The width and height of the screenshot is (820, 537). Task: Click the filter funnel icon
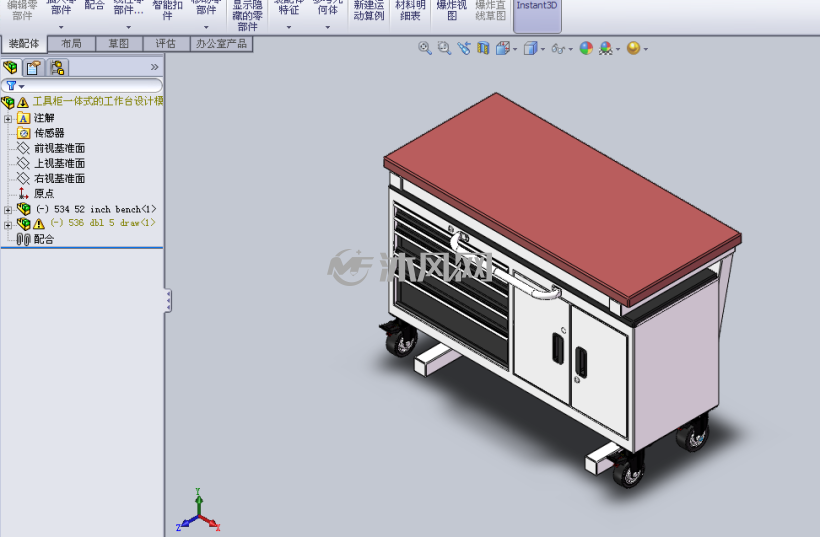pyautogui.click(x=11, y=85)
